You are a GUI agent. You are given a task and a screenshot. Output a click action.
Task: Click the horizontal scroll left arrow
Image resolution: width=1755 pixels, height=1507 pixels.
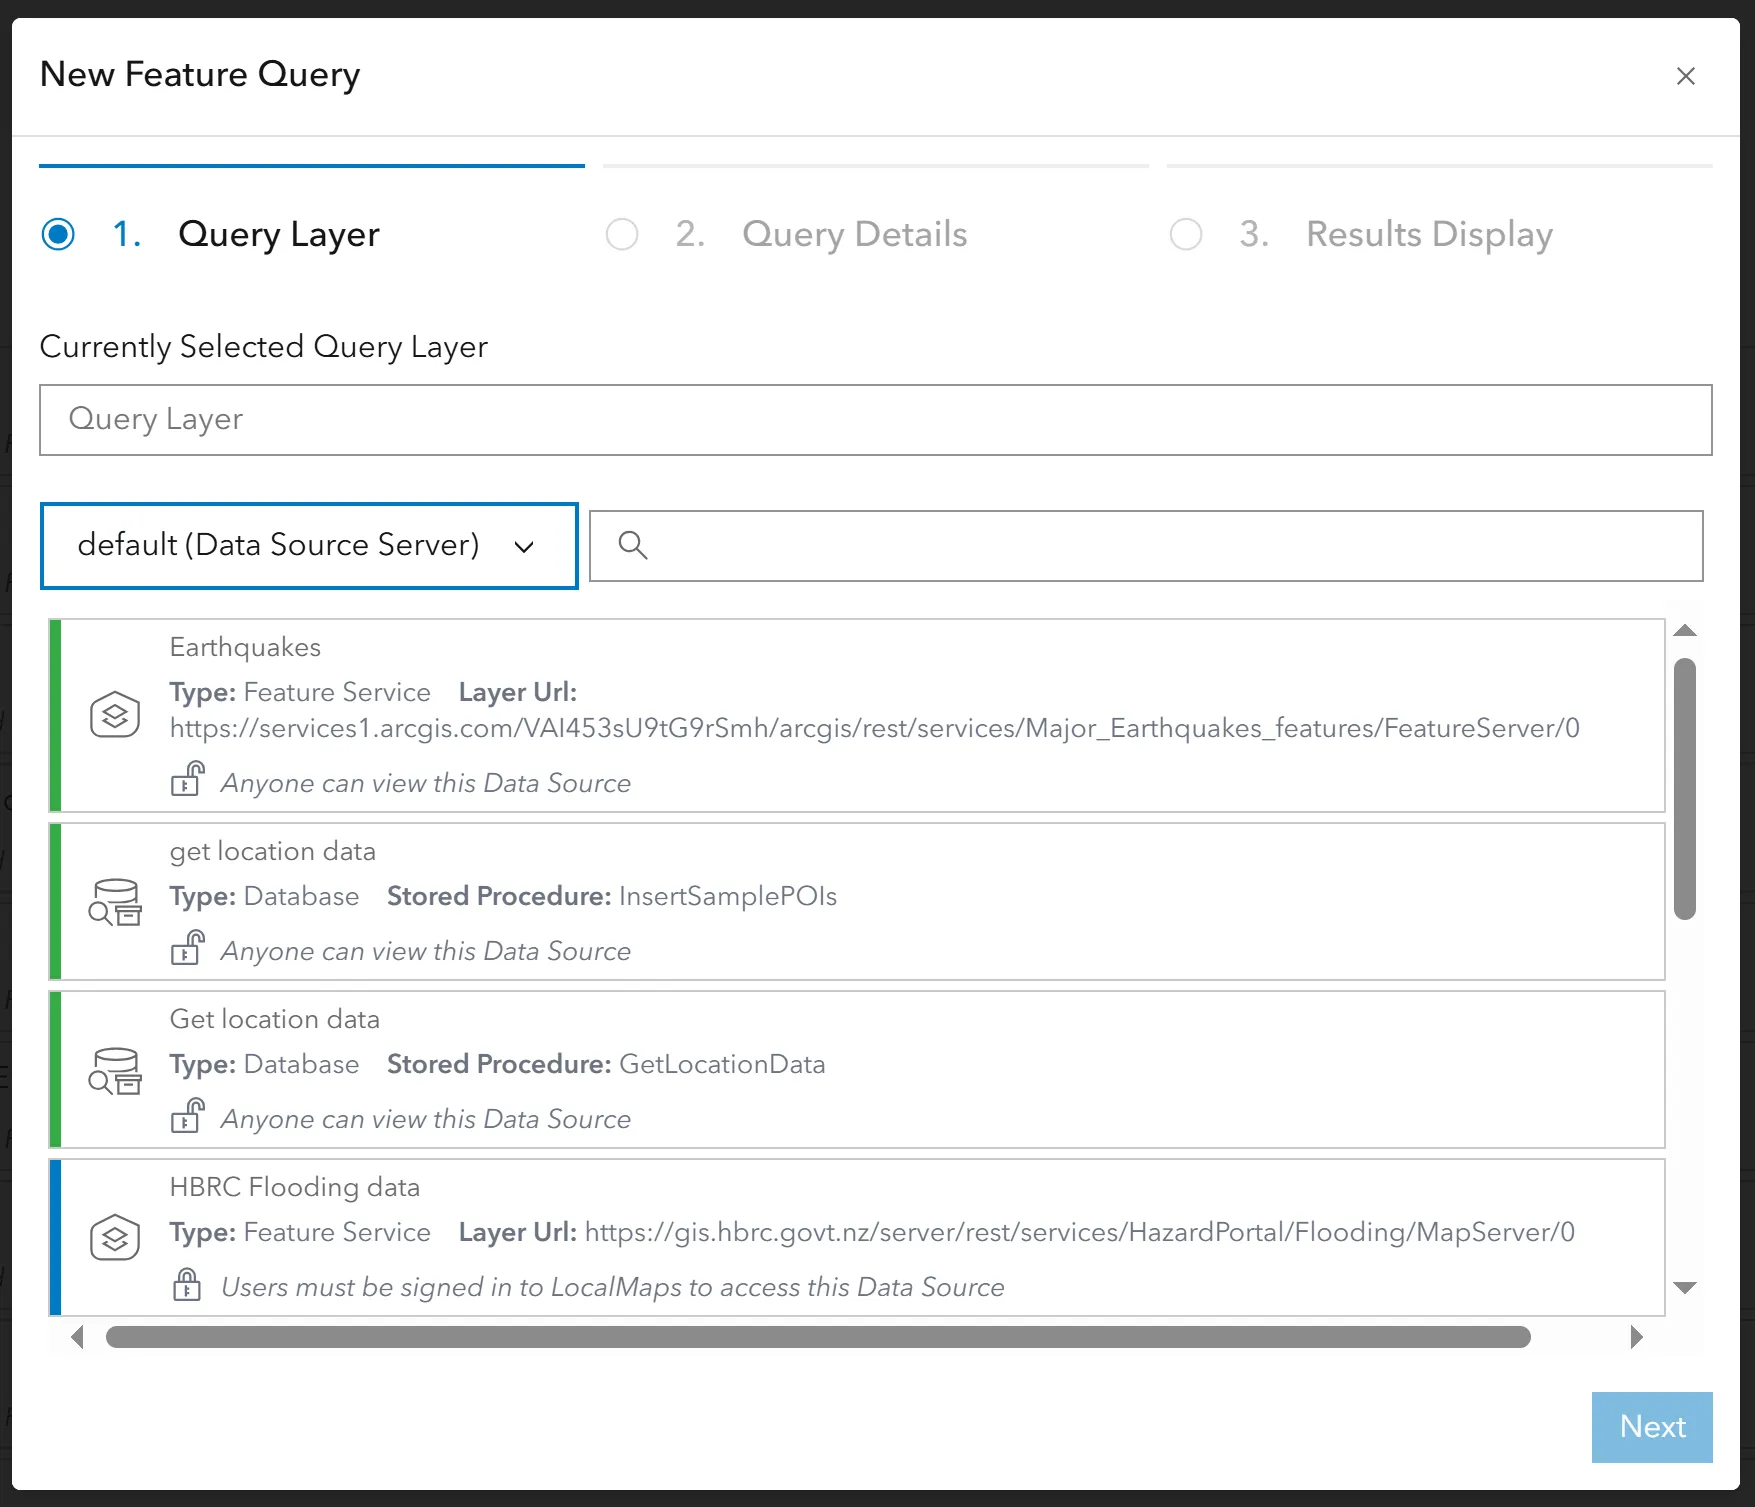point(77,1337)
